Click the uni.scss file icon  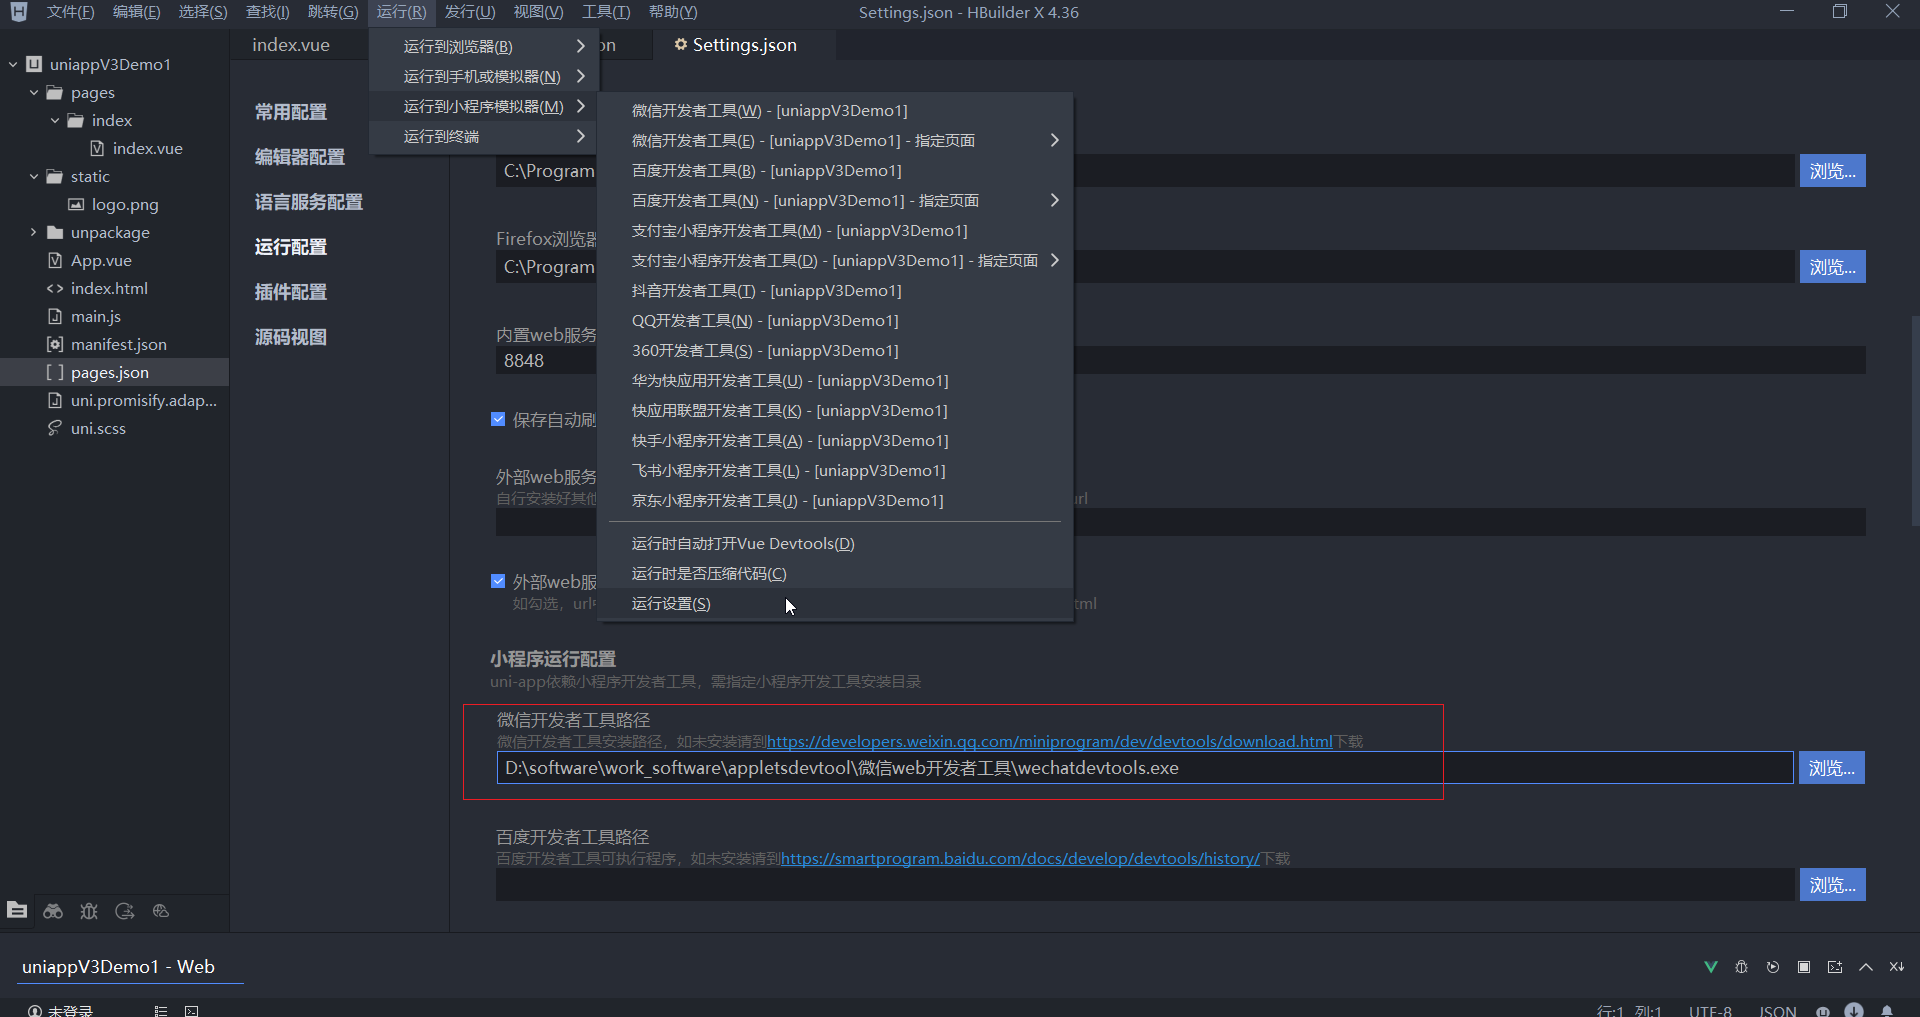(x=55, y=428)
